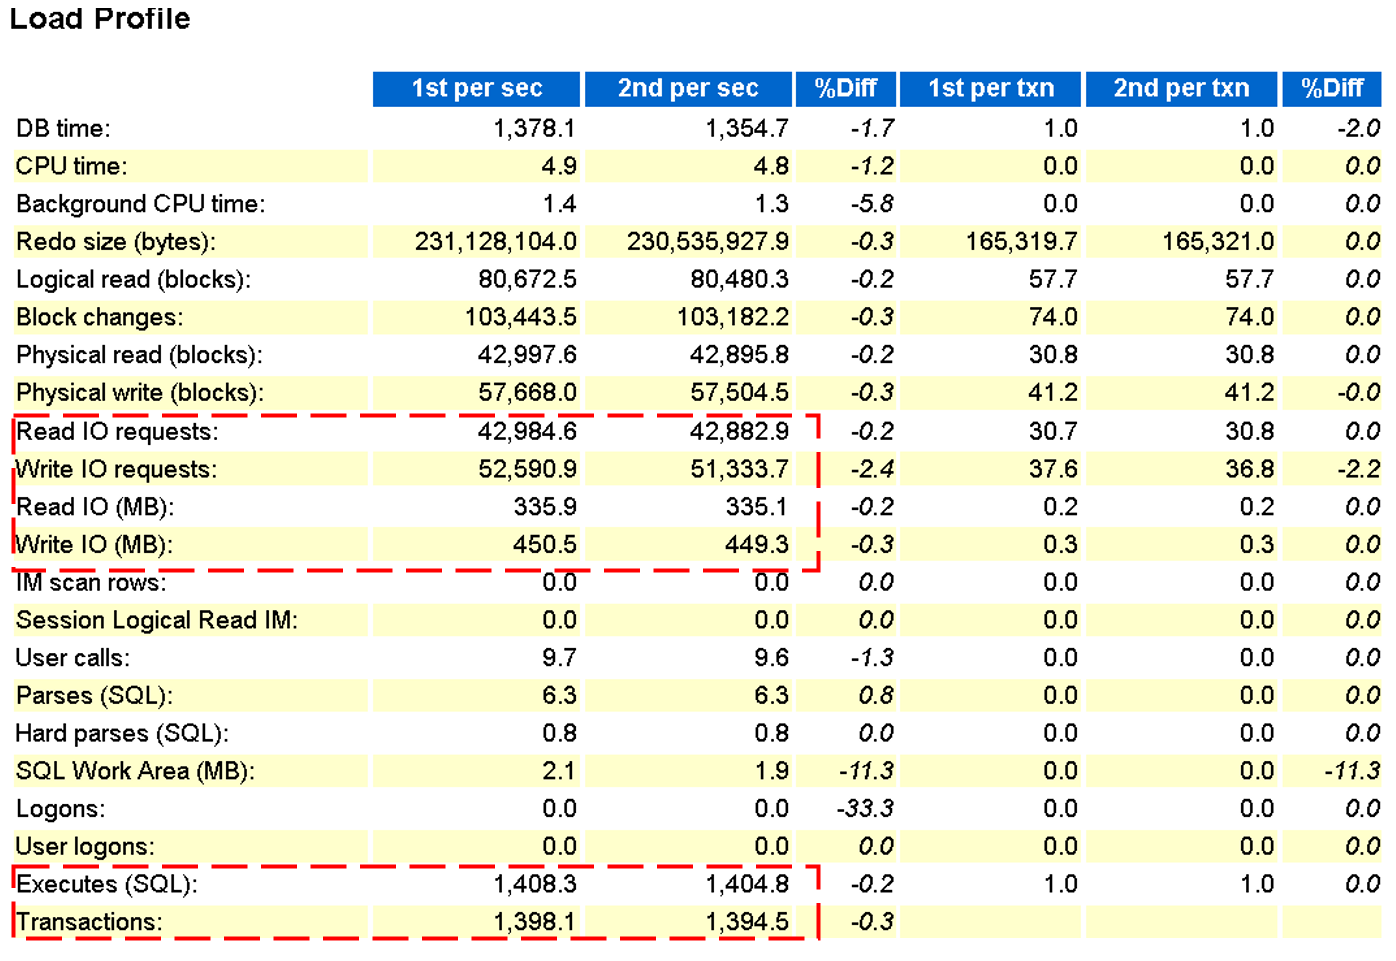Select the "SQL Work Area (MB):" label
The width and height of the screenshot is (1396, 961).
tap(135, 772)
